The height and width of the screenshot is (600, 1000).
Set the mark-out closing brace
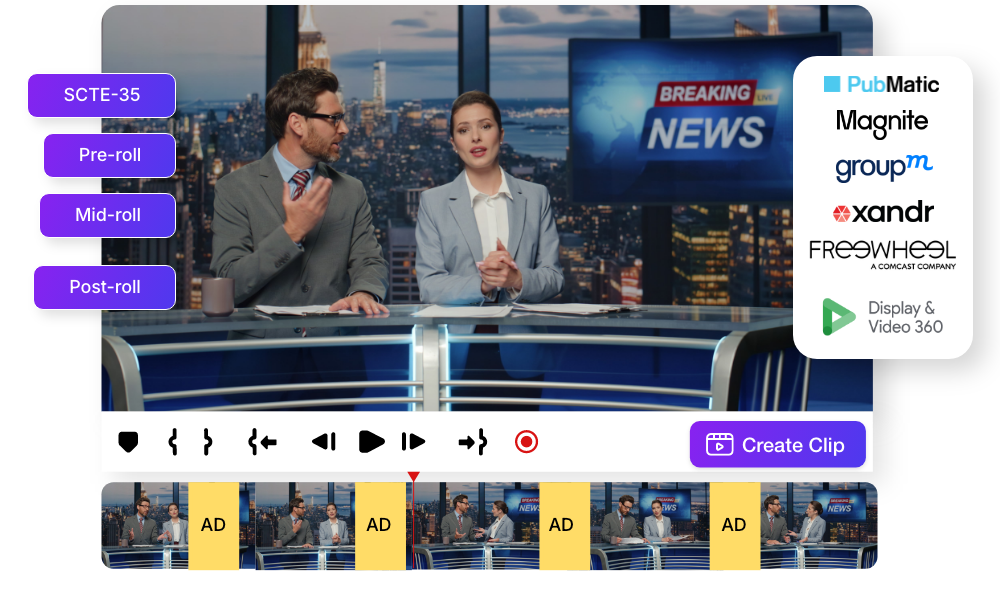(x=207, y=442)
